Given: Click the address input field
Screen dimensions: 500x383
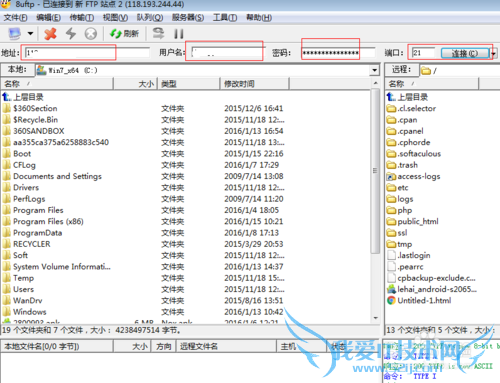Looking at the screenshot, I should (x=87, y=53).
